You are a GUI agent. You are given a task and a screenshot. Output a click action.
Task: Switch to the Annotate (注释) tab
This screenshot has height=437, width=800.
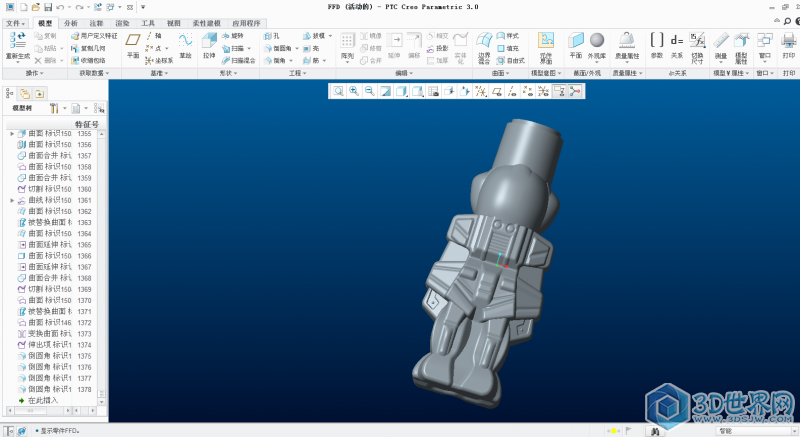[x=96, y=23]
